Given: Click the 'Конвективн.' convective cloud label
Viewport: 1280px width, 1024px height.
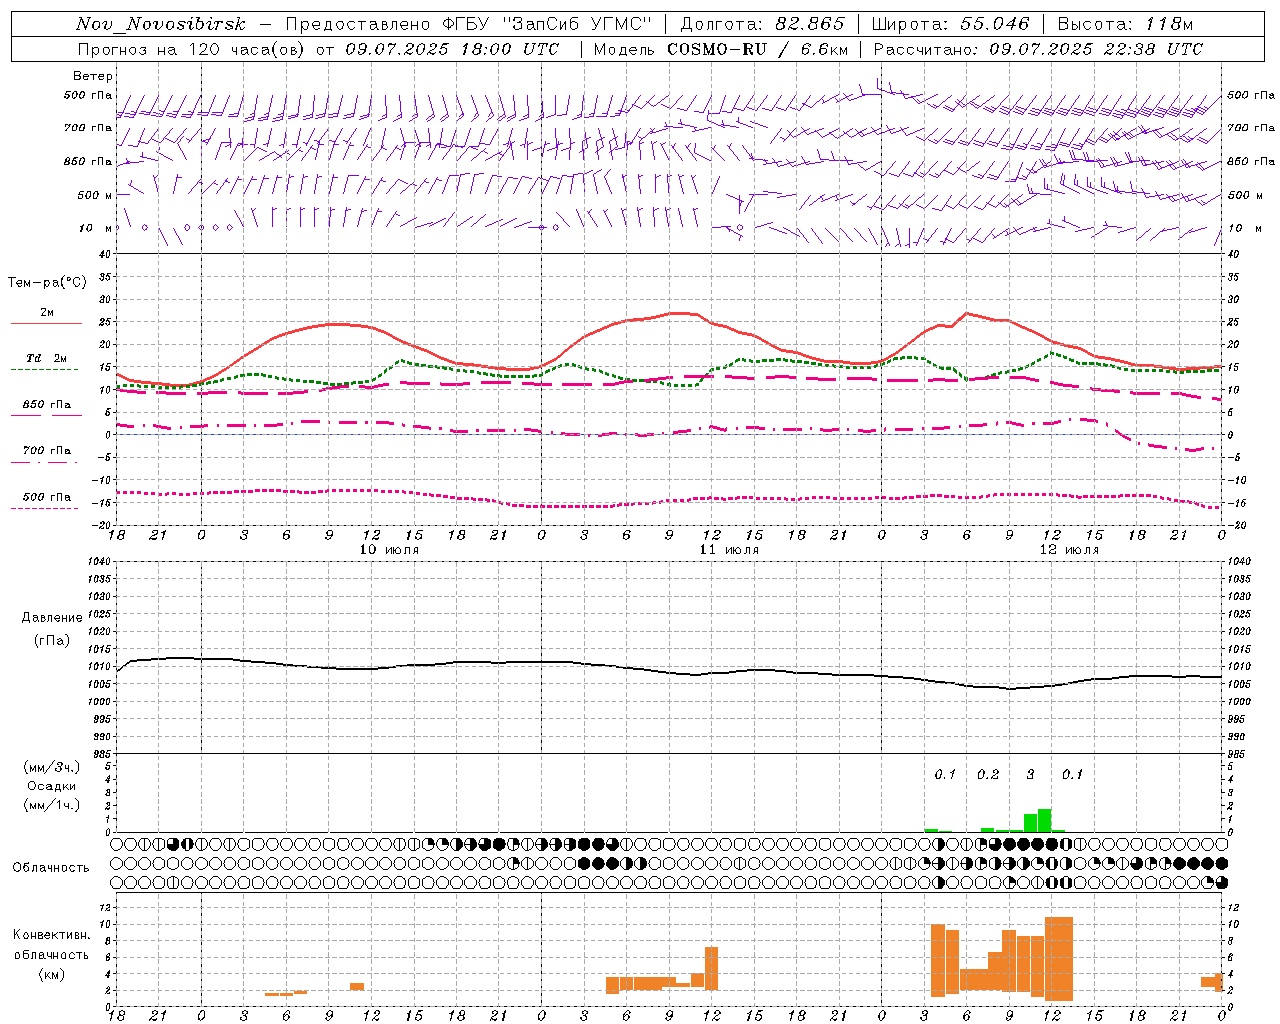Looking at the screenshot, I should point(52,934).
